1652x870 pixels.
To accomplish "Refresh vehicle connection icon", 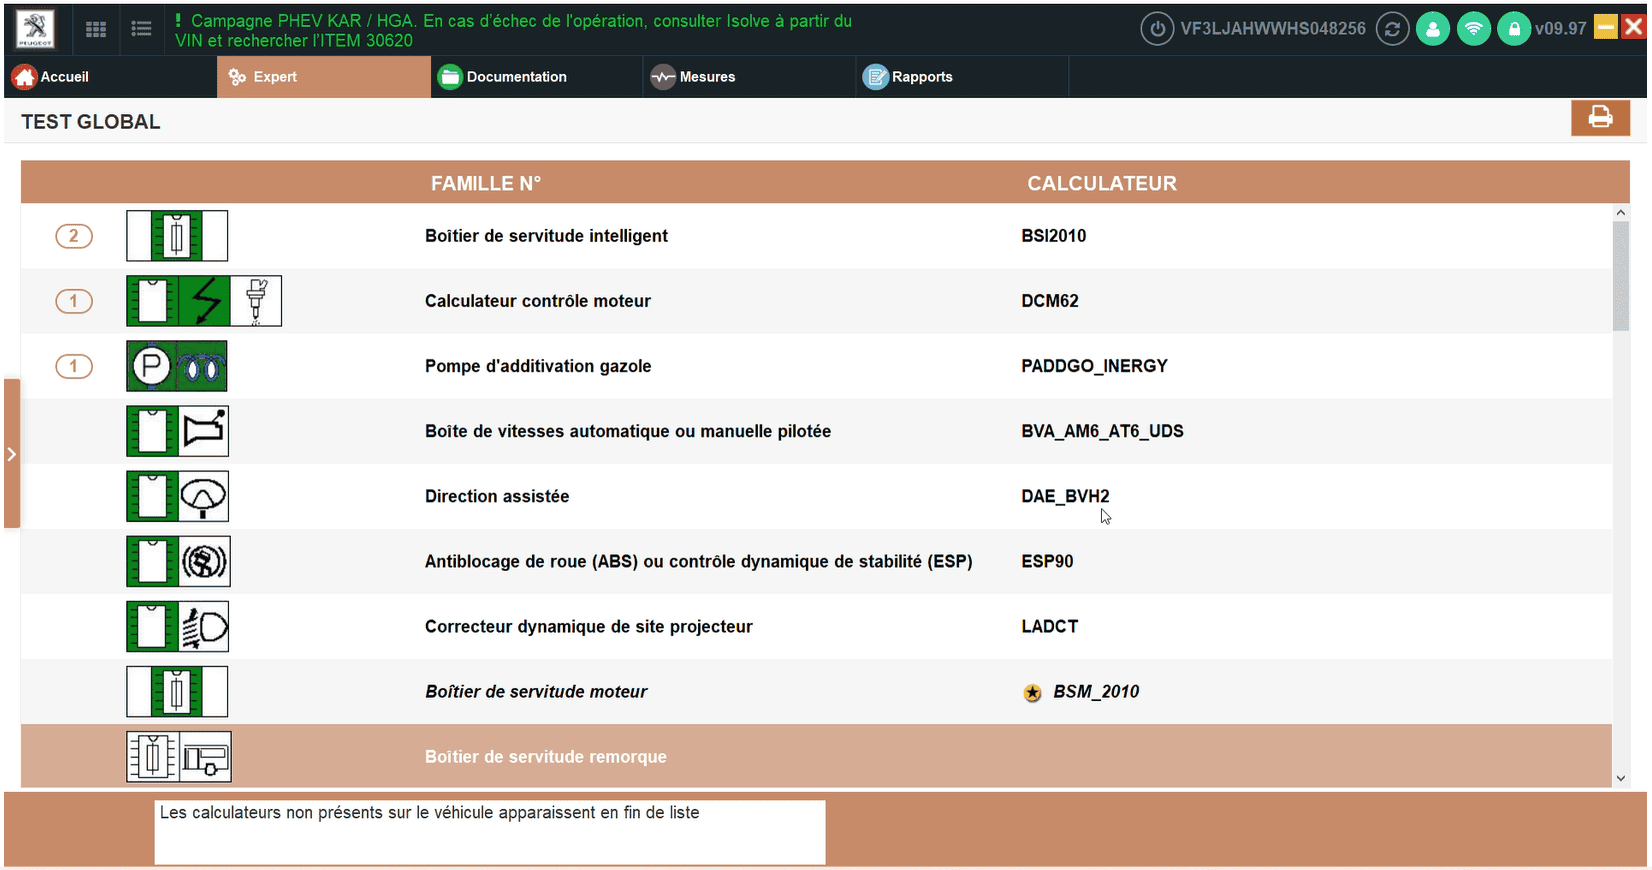I will 1392,29.
